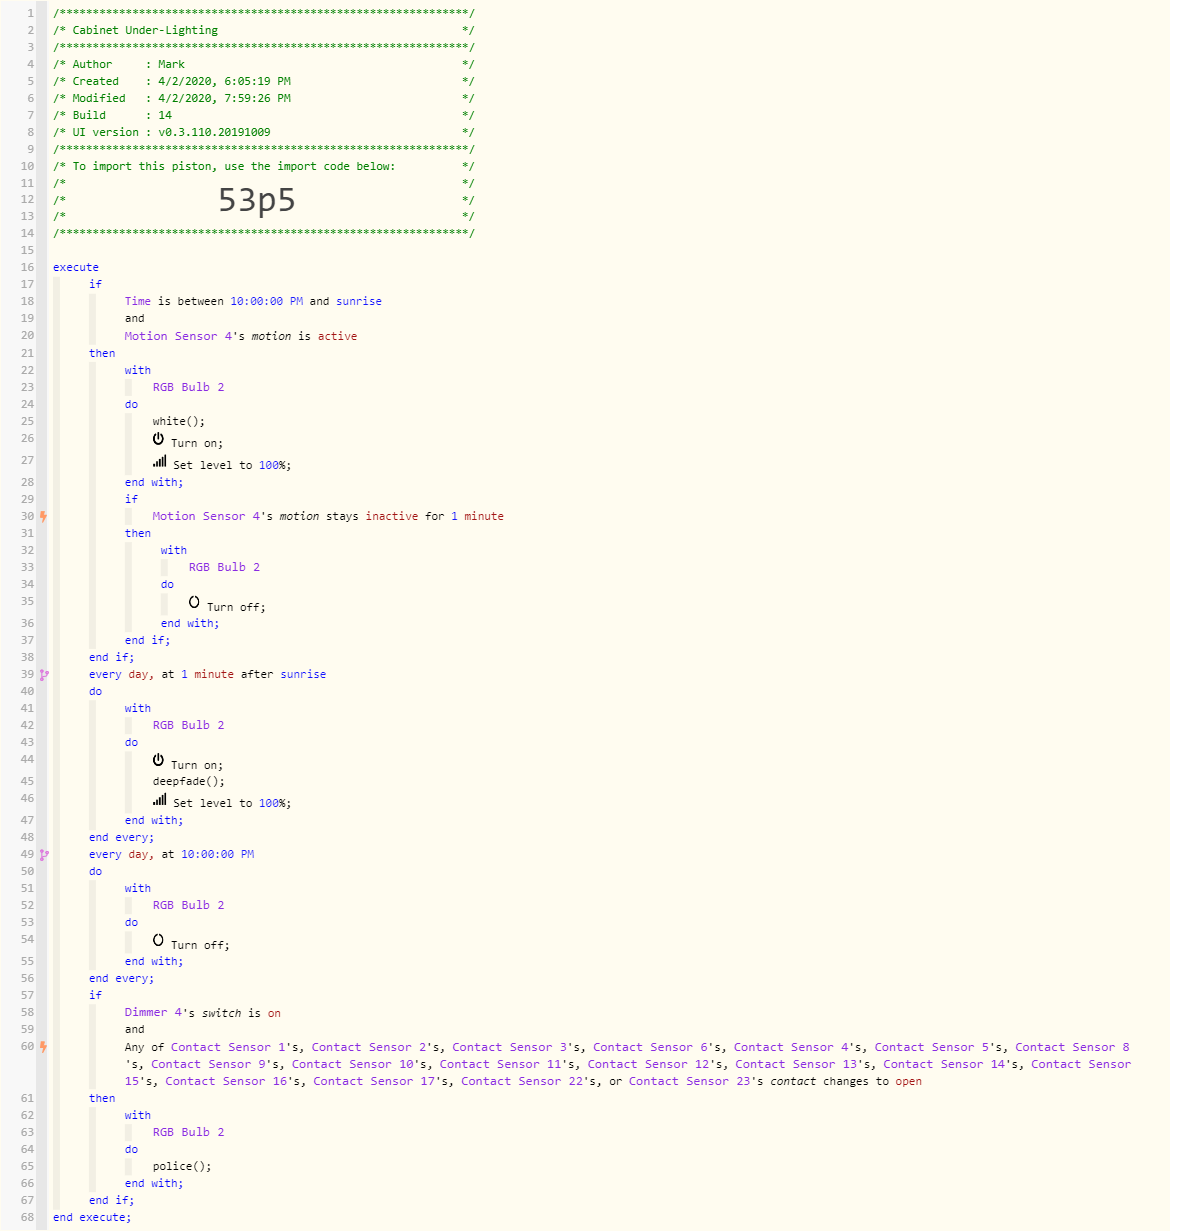Click 'RGB Bulb 2' on line 52
Image resolution: width=1178 pixels, height=1231 pixels.
[188, 905]
